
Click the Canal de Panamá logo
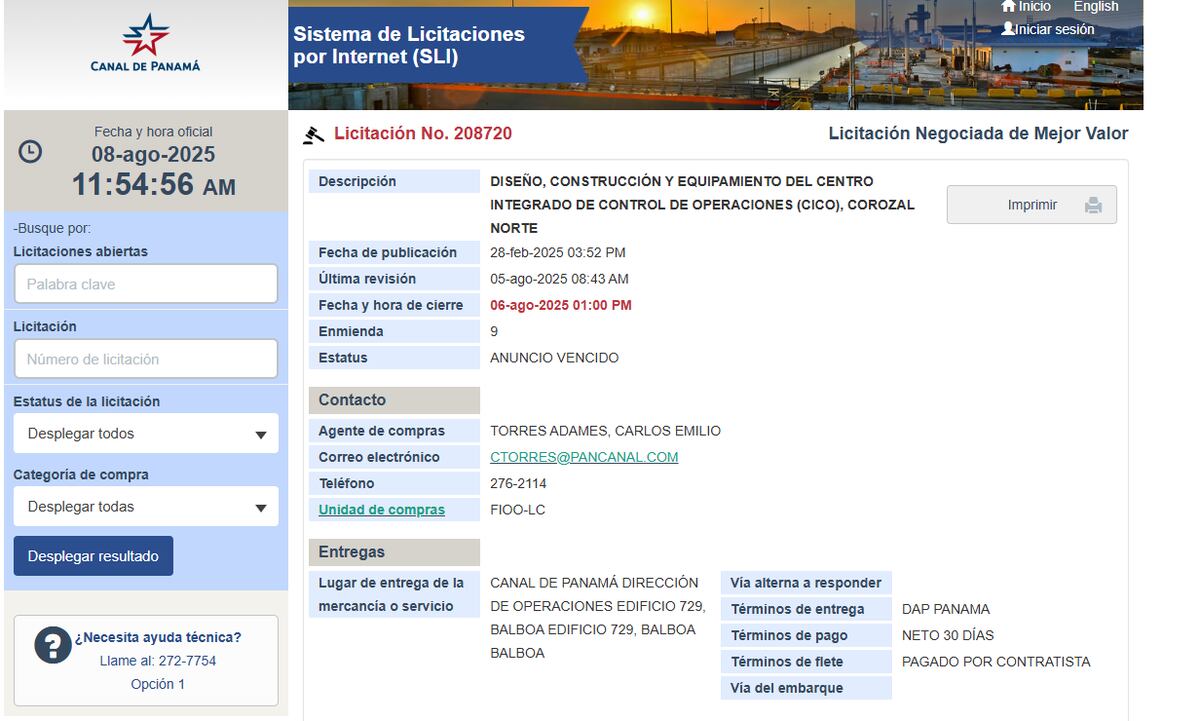(145, 43)
